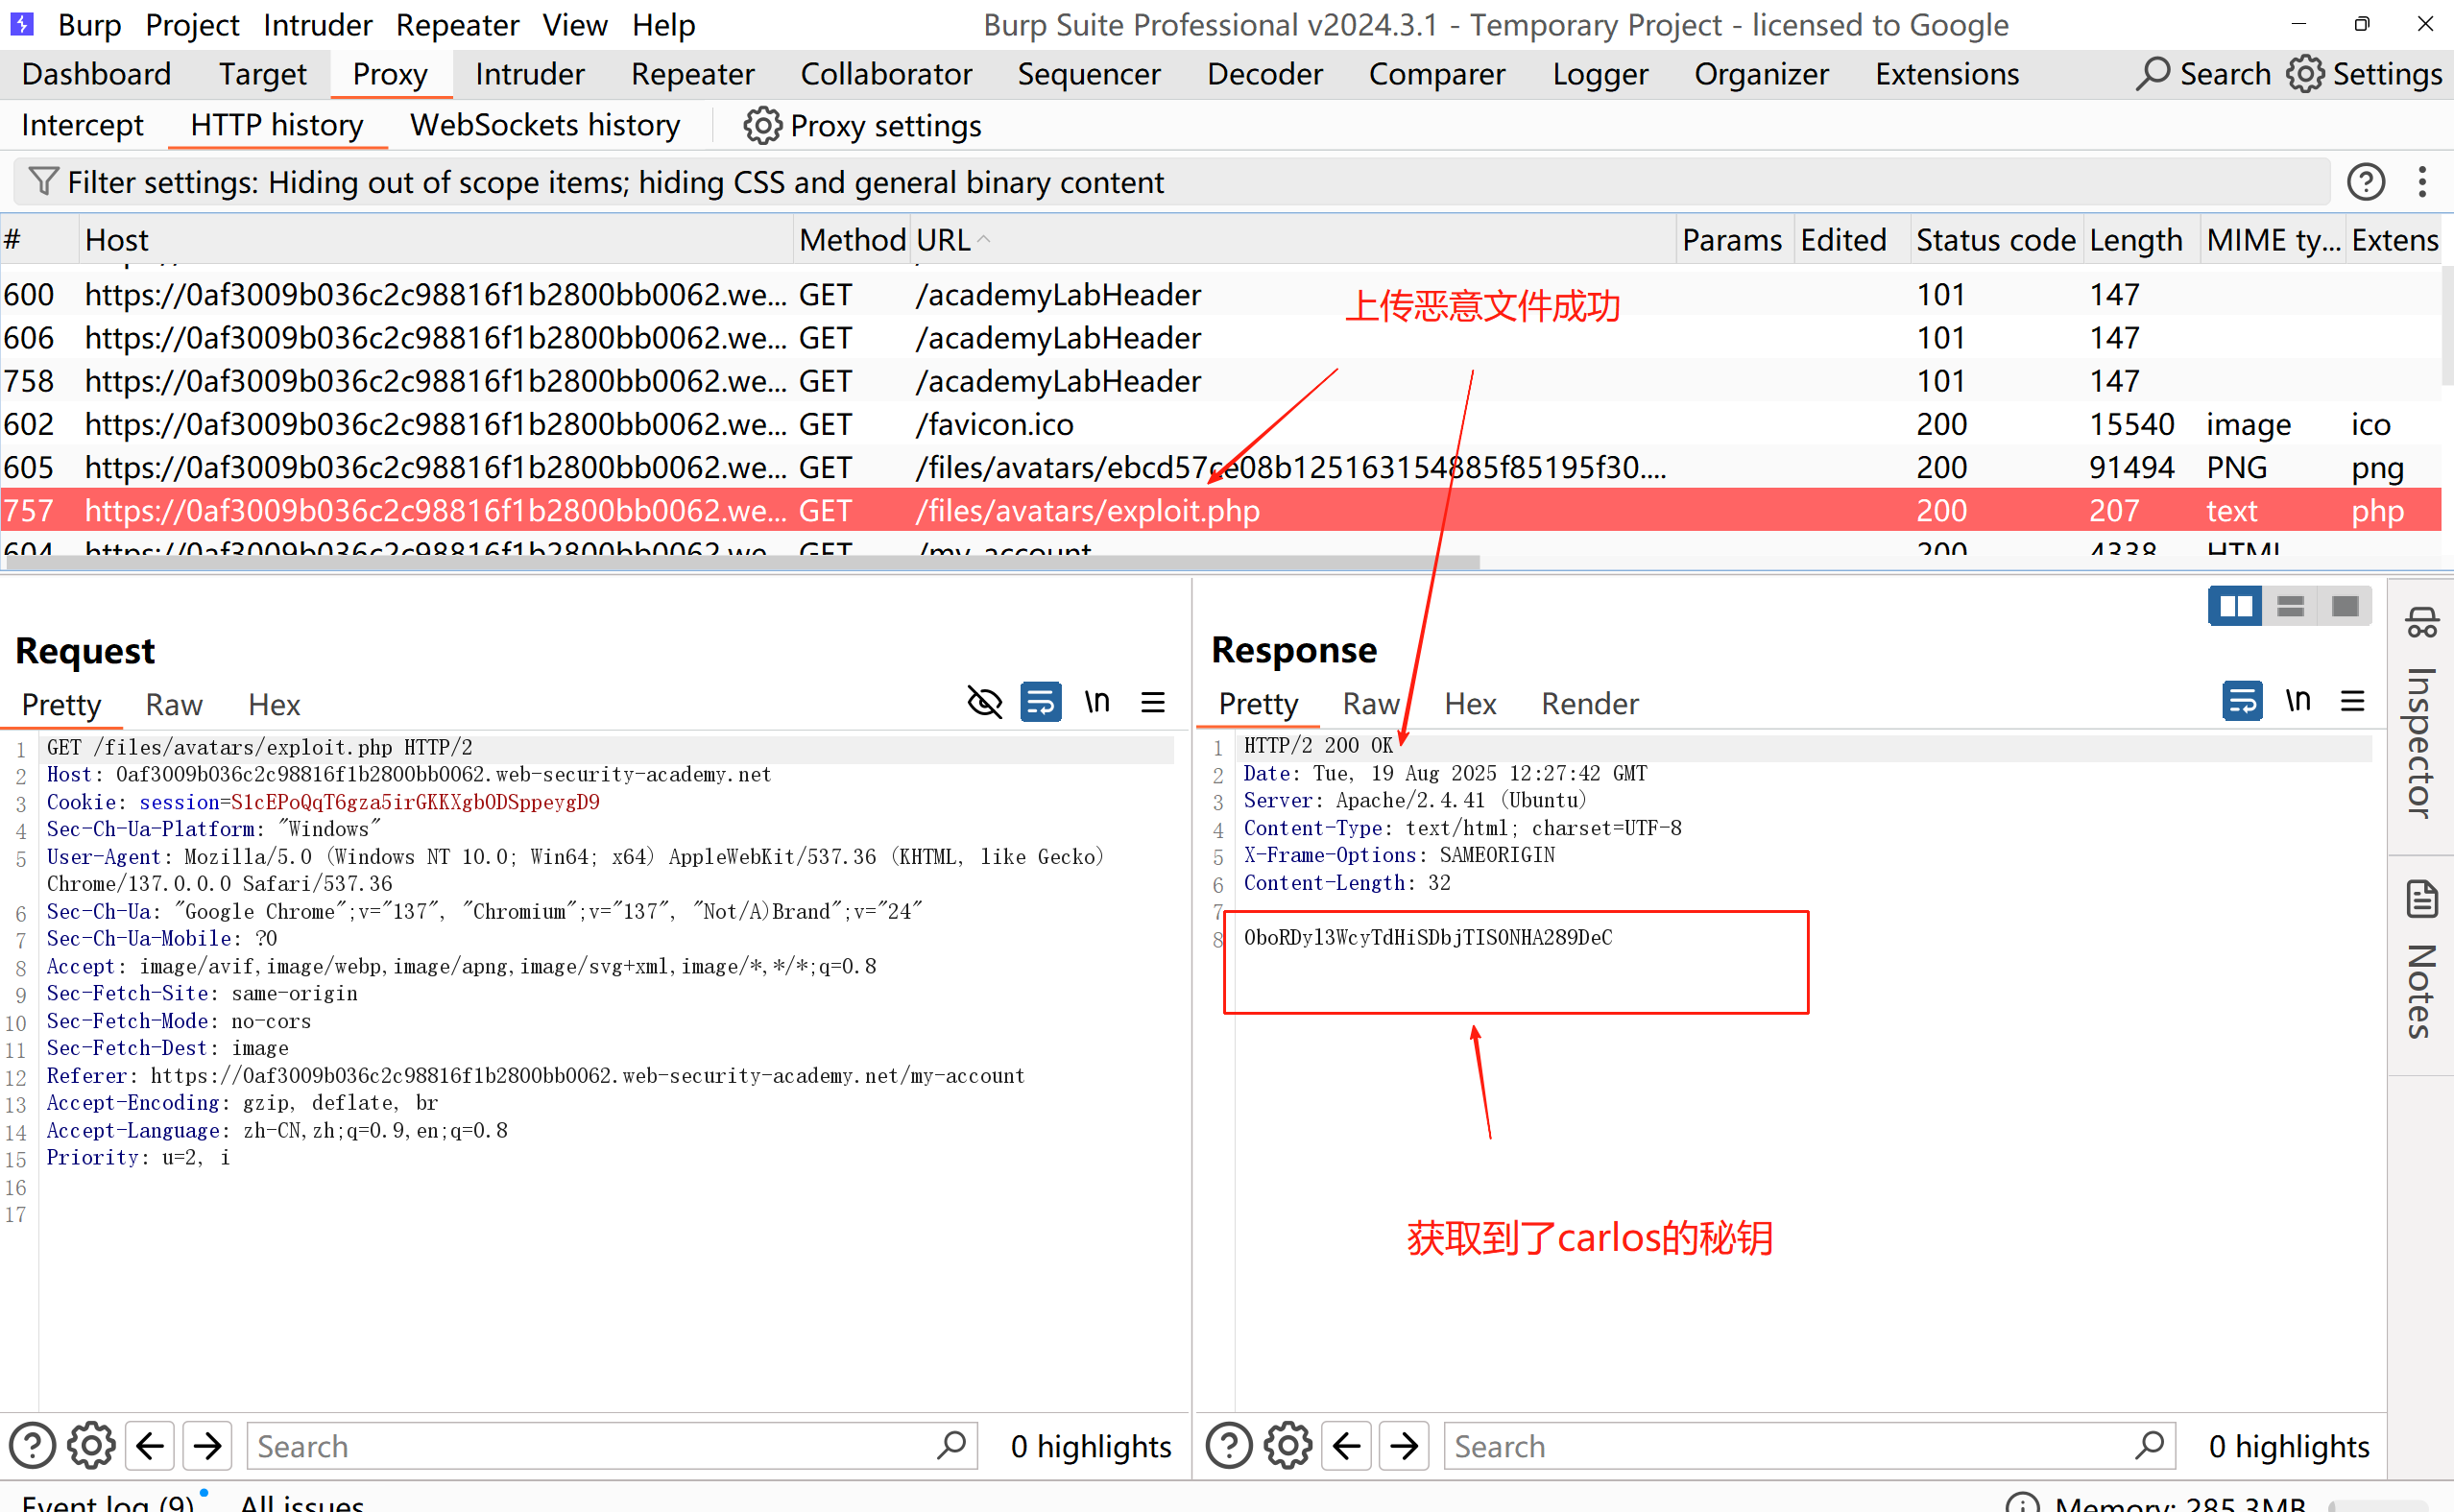Image resolution: width=2454 pixels, height=1512 pixels.
Task: Open the three-dot filter options menu
Action: pos(2421,182)
